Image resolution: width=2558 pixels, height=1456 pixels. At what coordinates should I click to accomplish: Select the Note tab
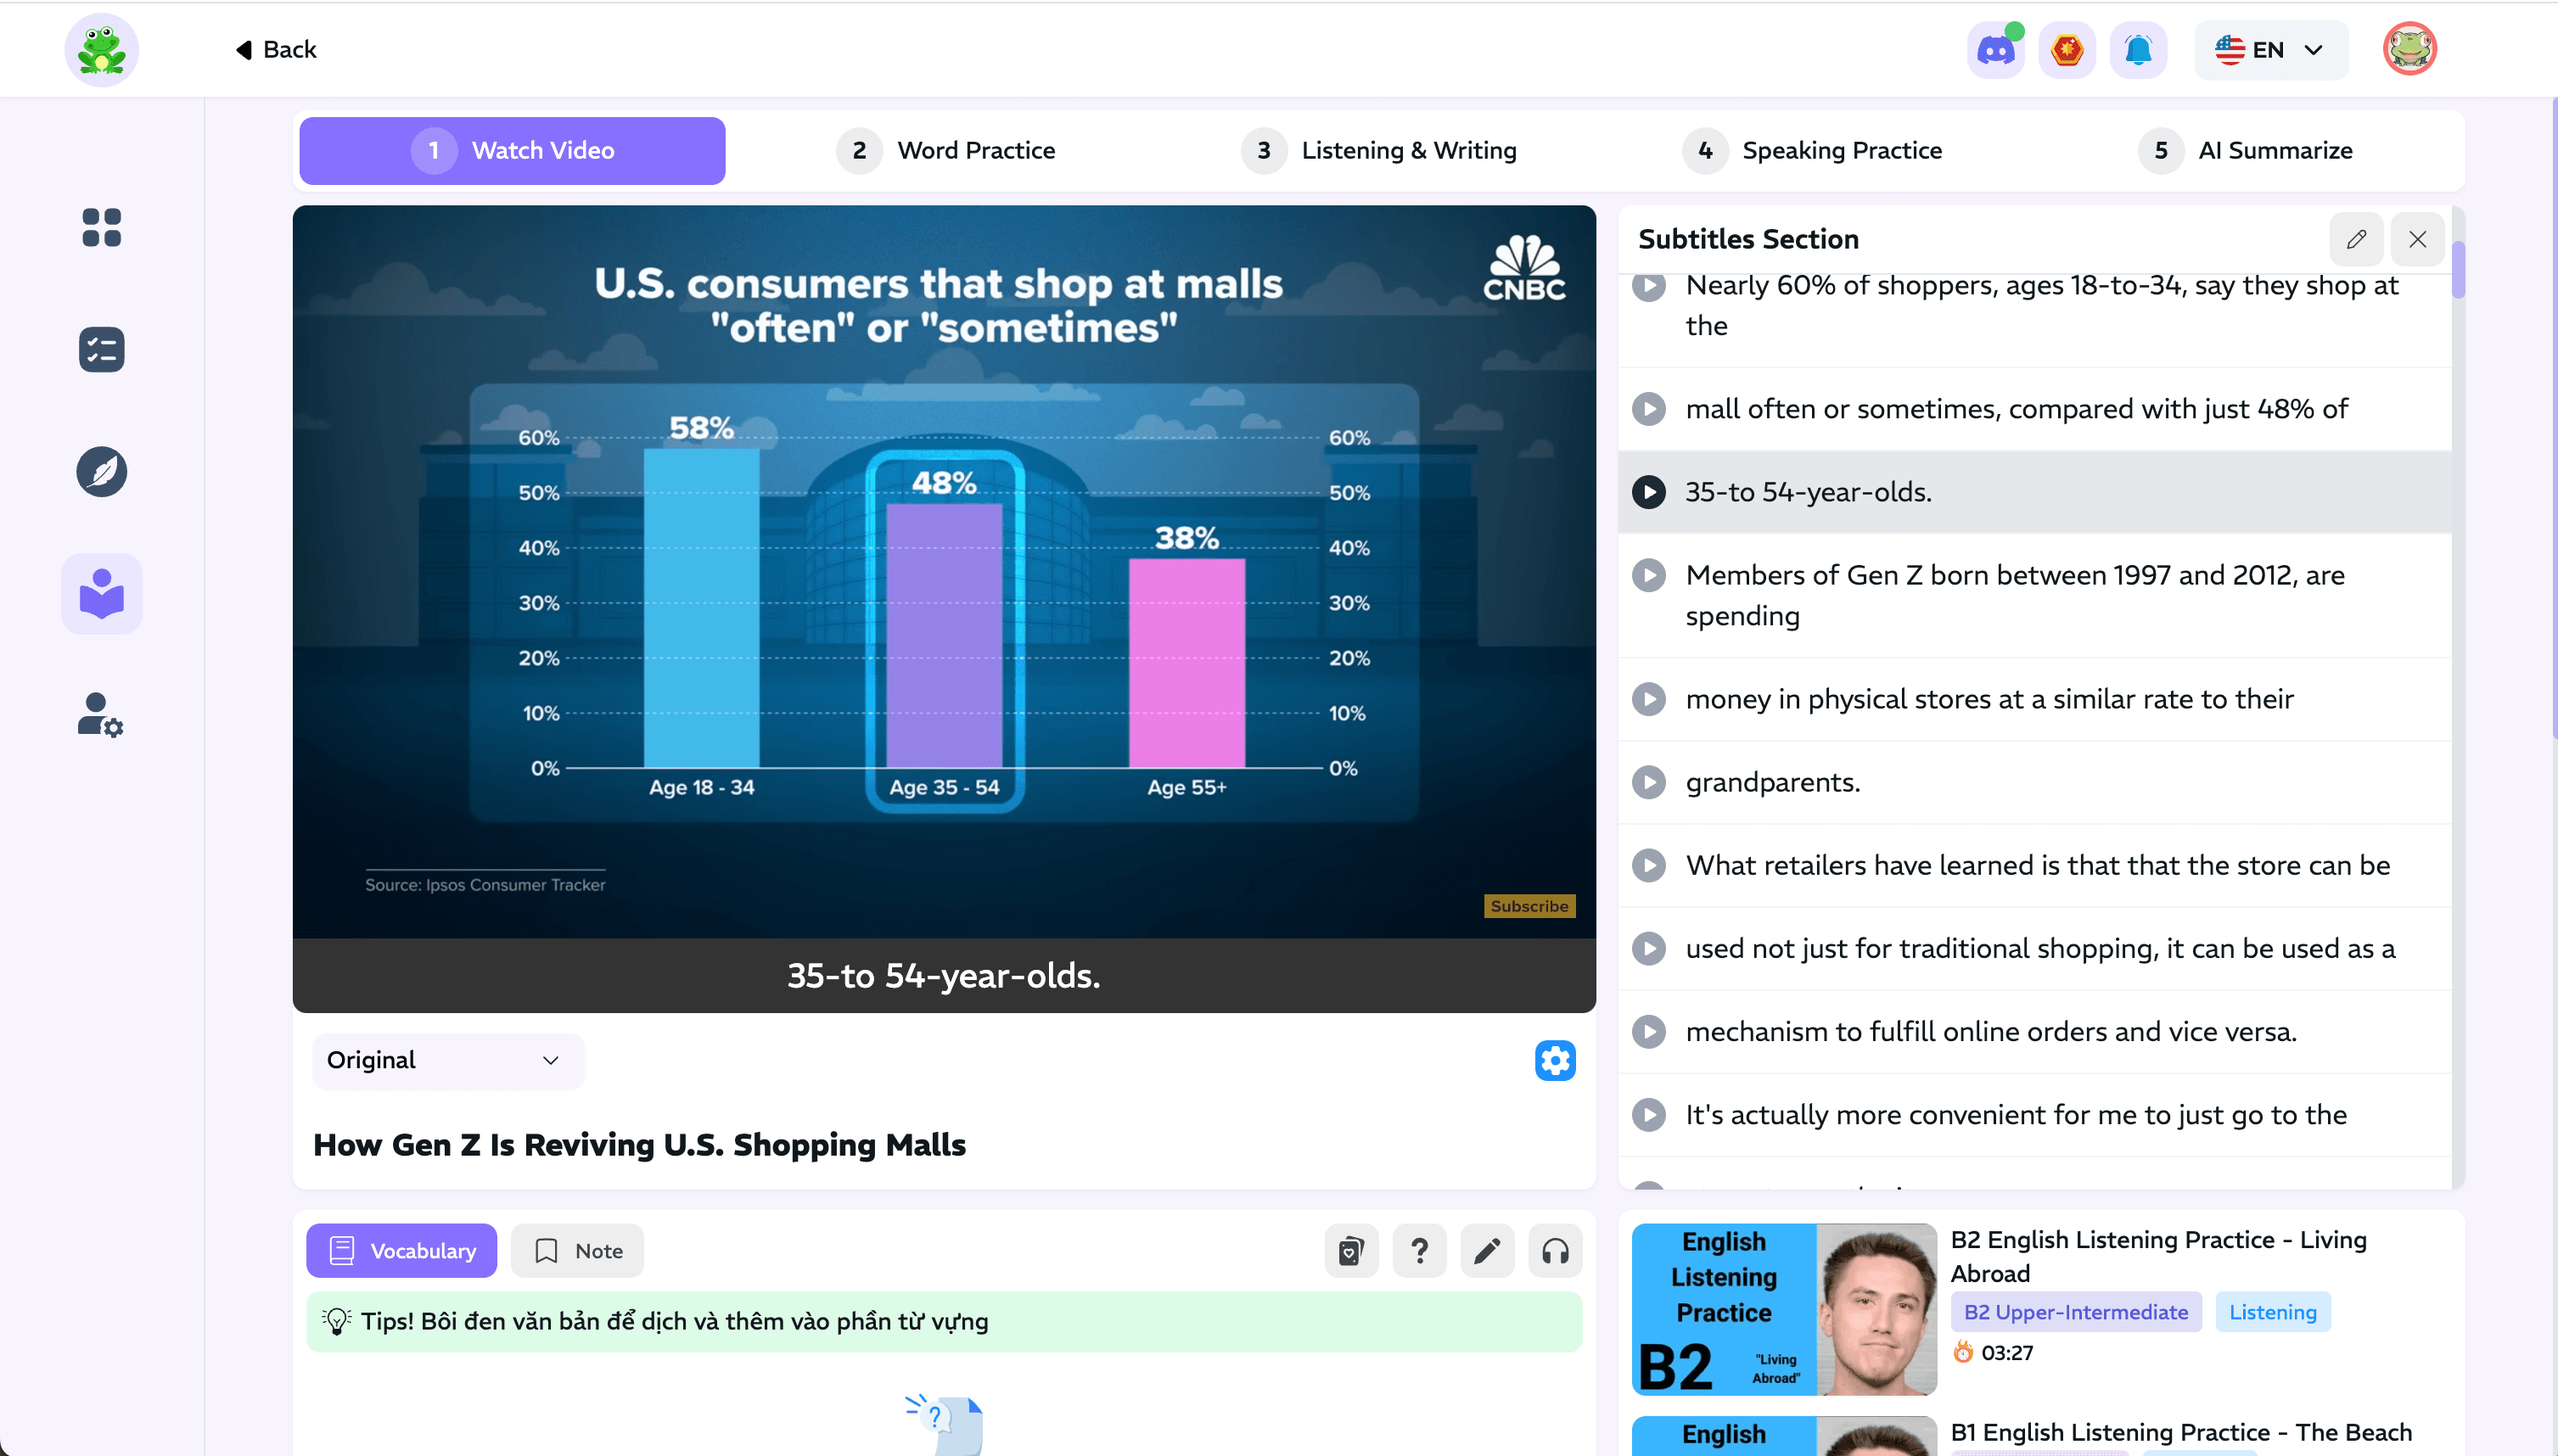click(x=577, y=1251)
